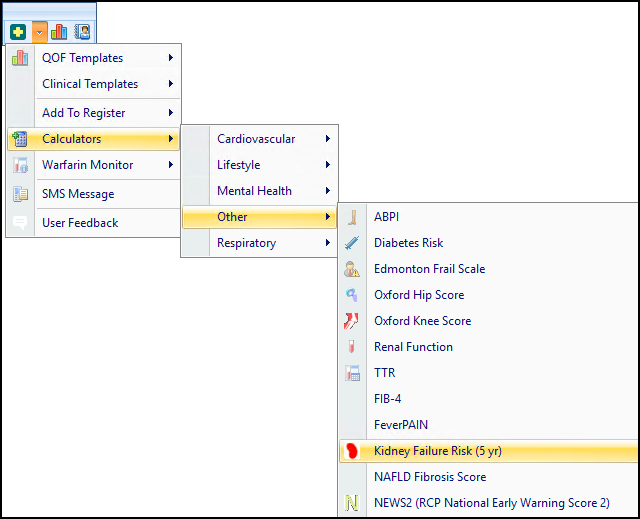The width and height of the screenshot is (640, 519).
Task: Select the FIB-4 calculator entry
Action: 389,399
